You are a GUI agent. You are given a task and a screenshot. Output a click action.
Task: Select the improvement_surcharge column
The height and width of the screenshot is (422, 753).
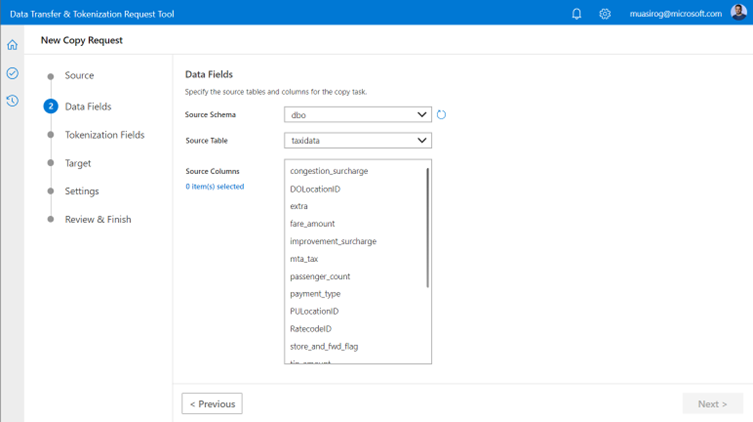coord(333,241)
